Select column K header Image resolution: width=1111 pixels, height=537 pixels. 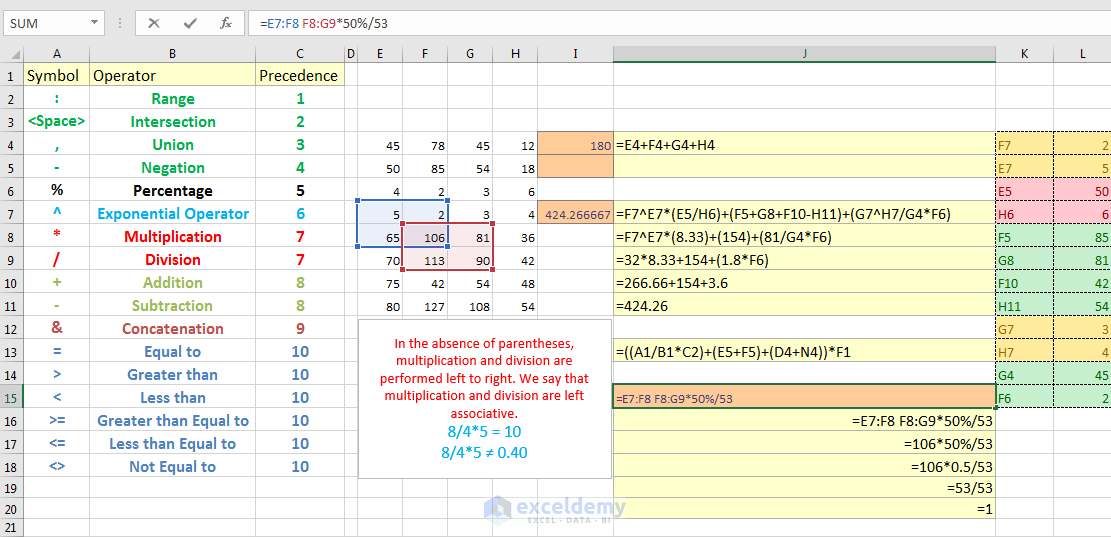[x=1025, y=54]
